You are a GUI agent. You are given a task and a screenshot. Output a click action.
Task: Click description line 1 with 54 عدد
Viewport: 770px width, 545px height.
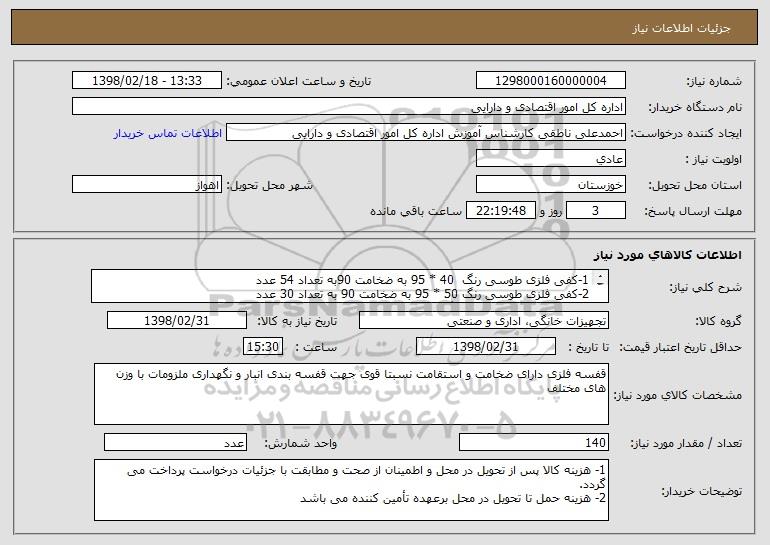422,280
